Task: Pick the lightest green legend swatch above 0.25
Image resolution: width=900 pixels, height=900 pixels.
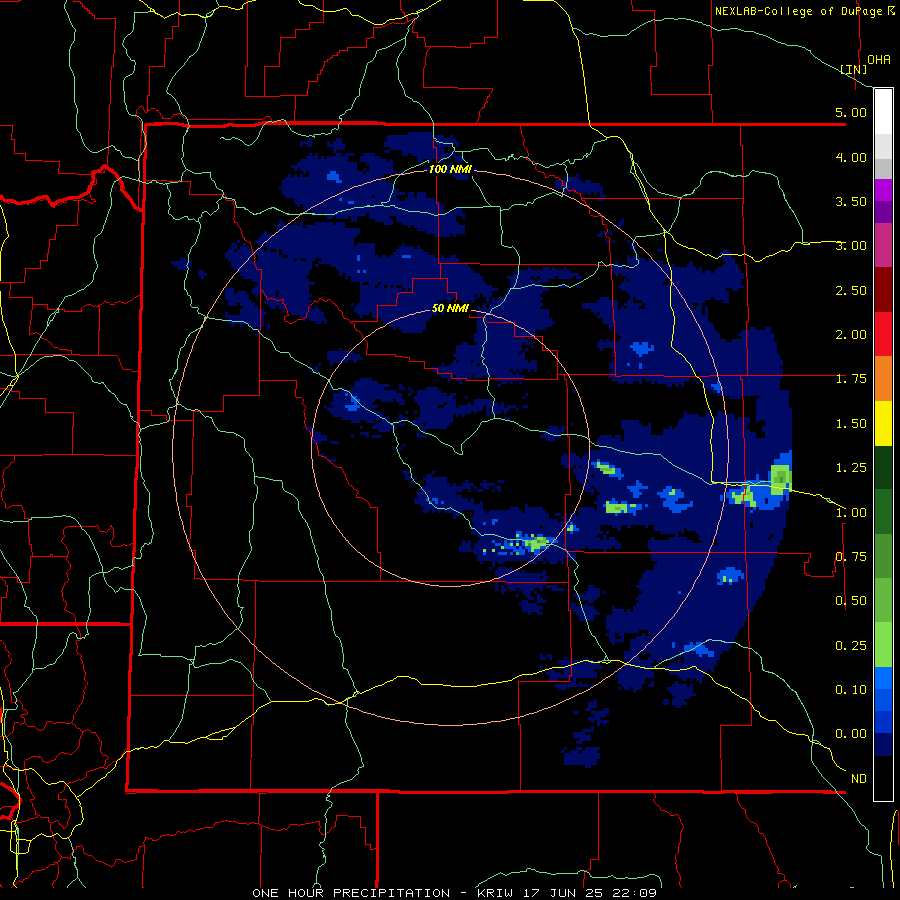Action: 883,645
